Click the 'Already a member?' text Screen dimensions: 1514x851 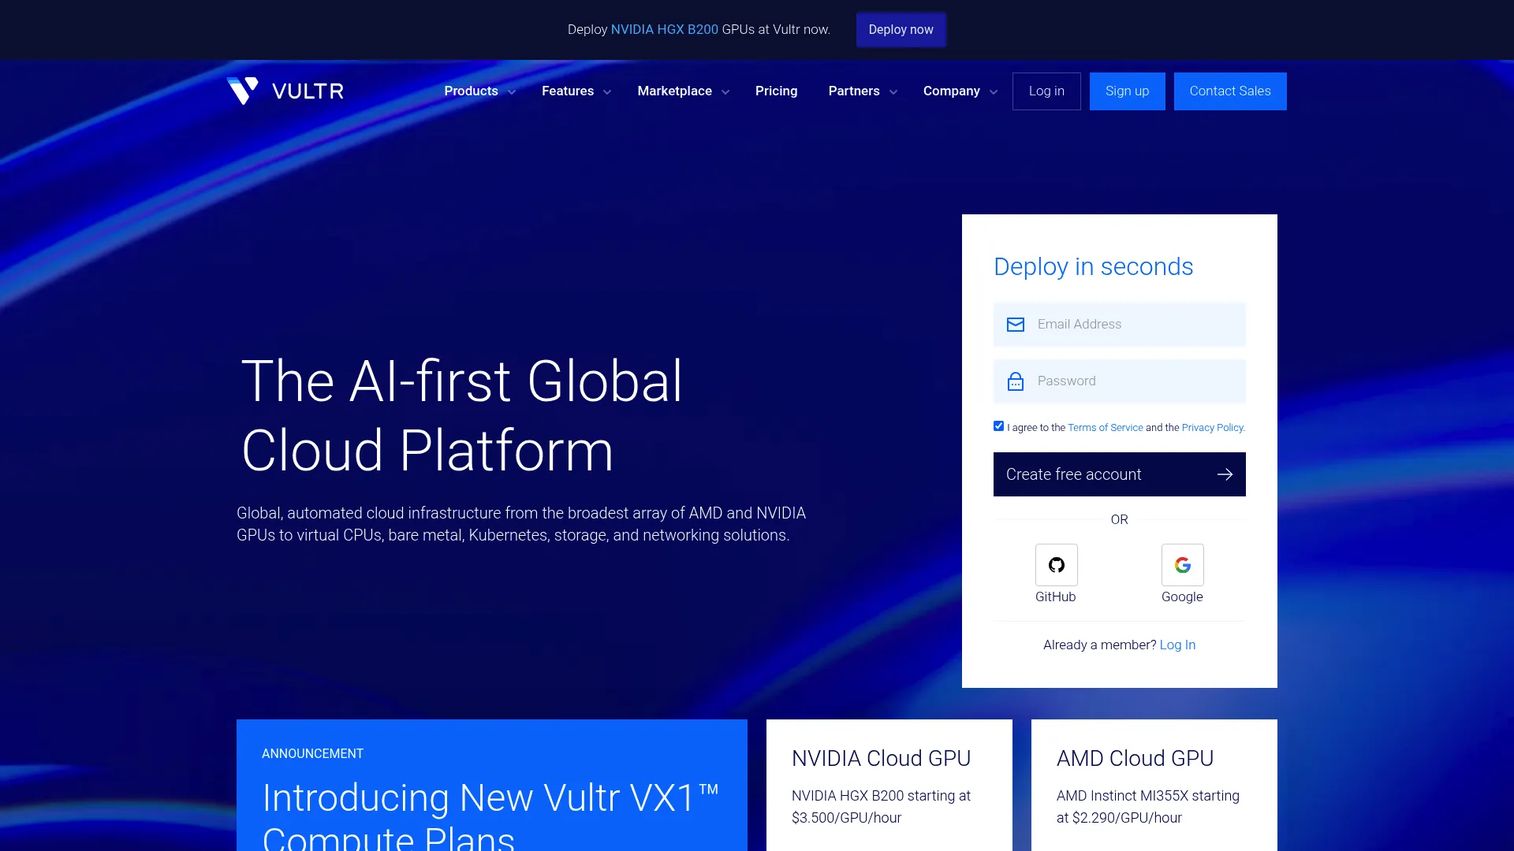point(1099,645)
